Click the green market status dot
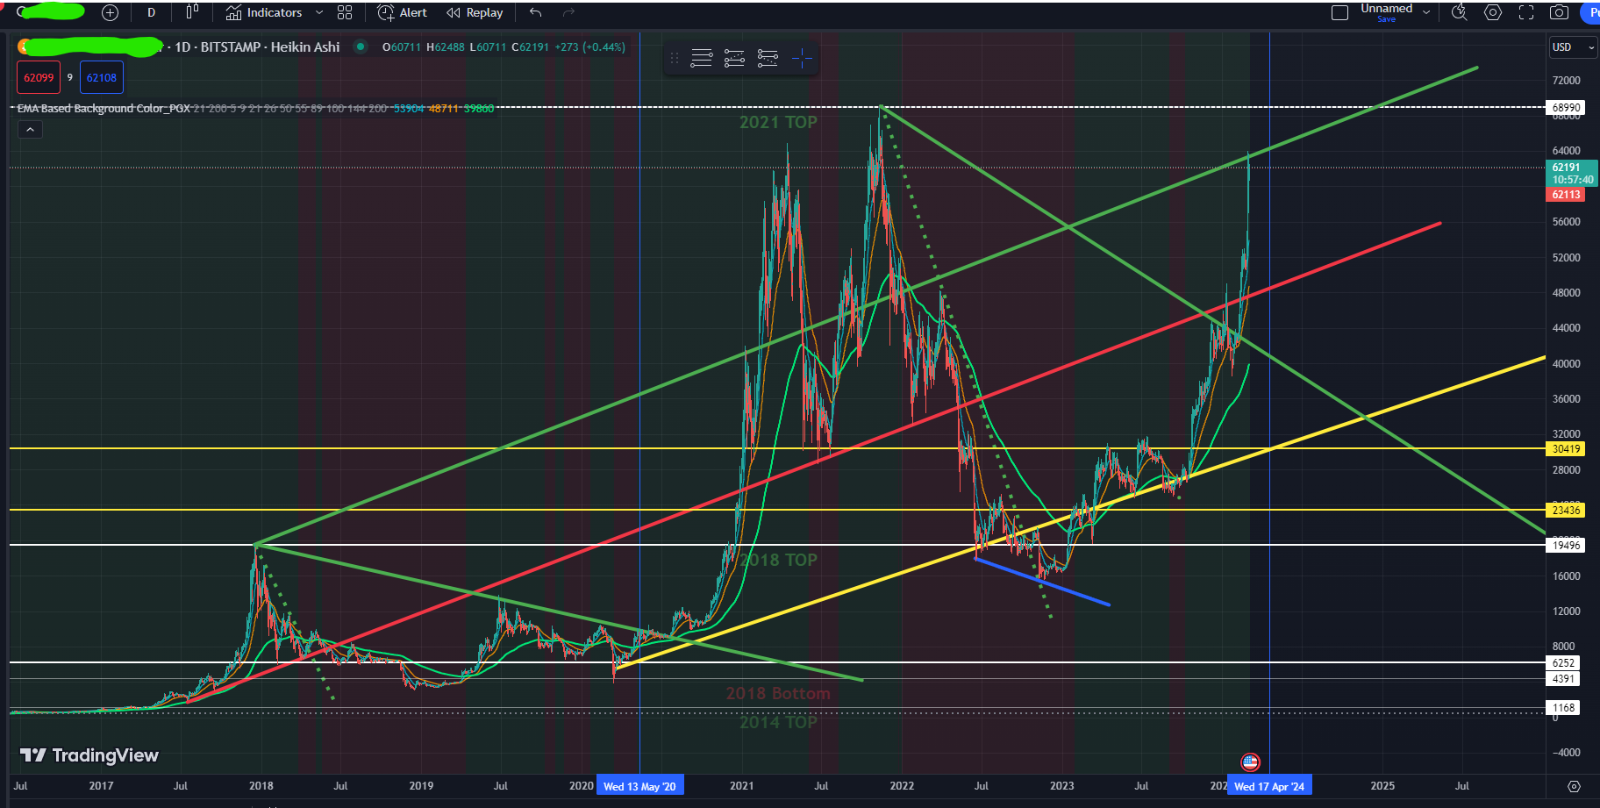Screen dimensions: 1600x808 [360, 47]
